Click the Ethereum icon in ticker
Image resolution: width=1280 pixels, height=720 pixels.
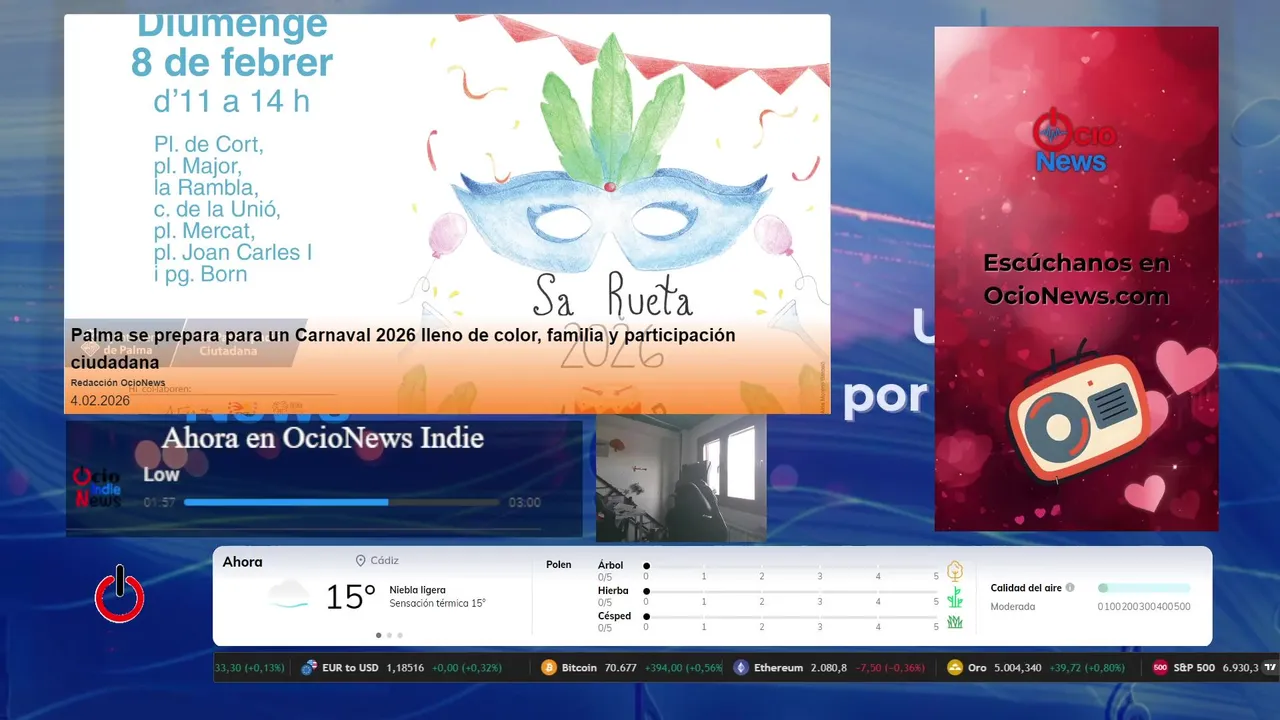pyautogui.click(x=741, y=667)
